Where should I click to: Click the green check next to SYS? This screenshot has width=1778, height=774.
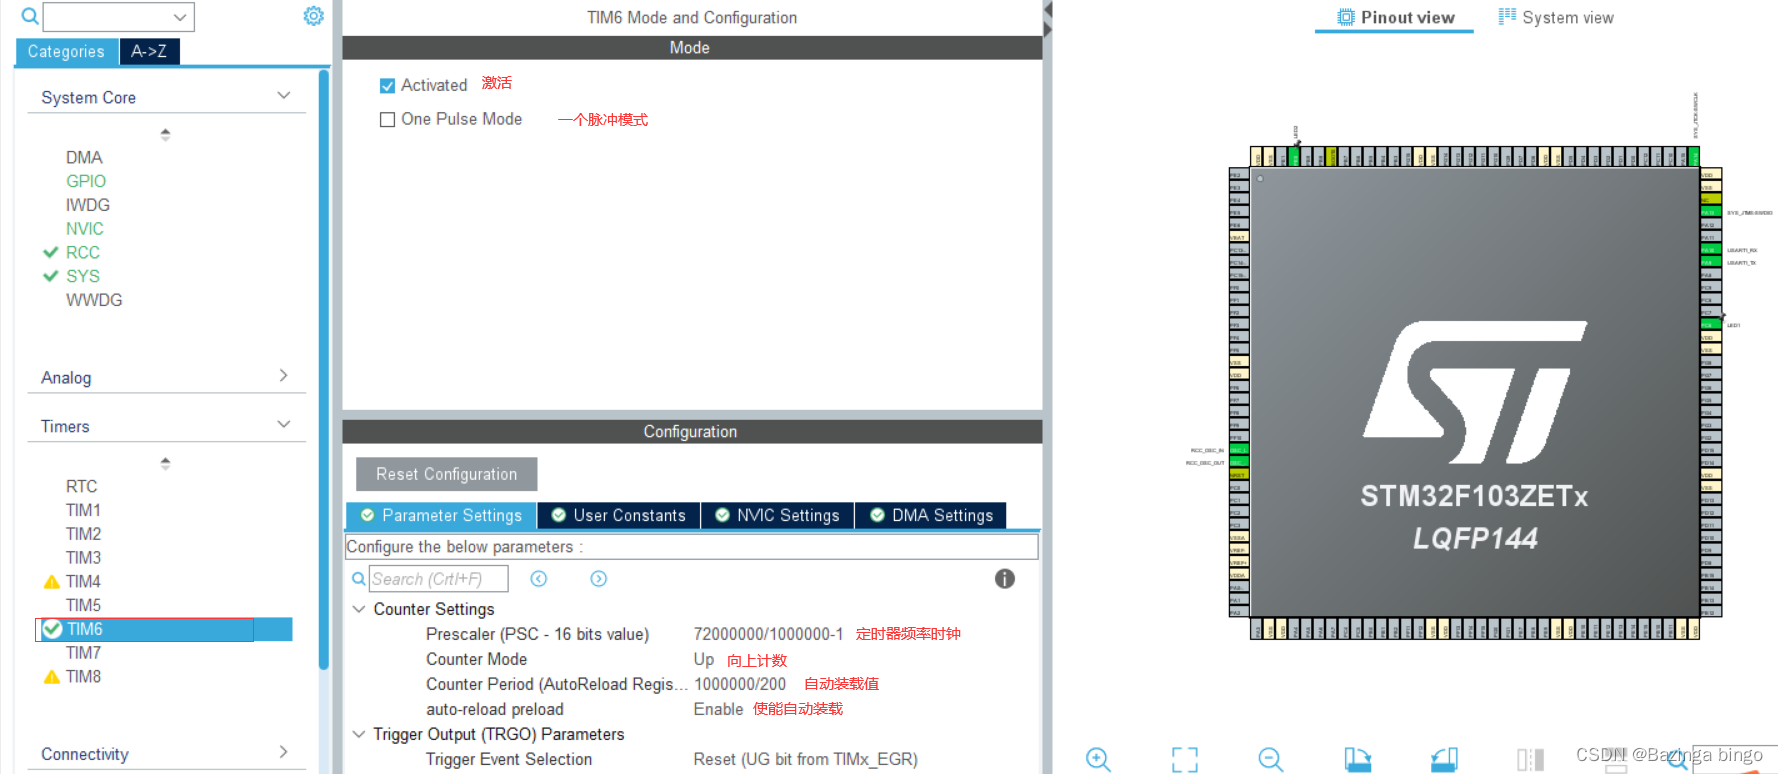point(51,276)
